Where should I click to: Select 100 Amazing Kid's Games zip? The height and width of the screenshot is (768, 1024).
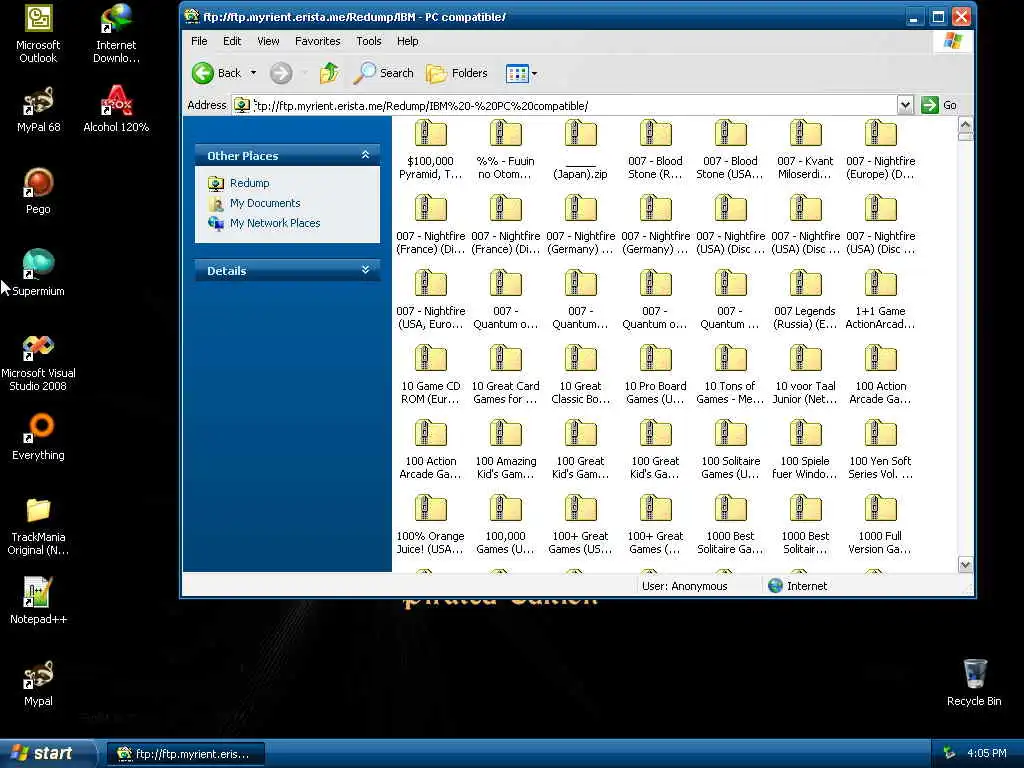[x=505, y=450]
